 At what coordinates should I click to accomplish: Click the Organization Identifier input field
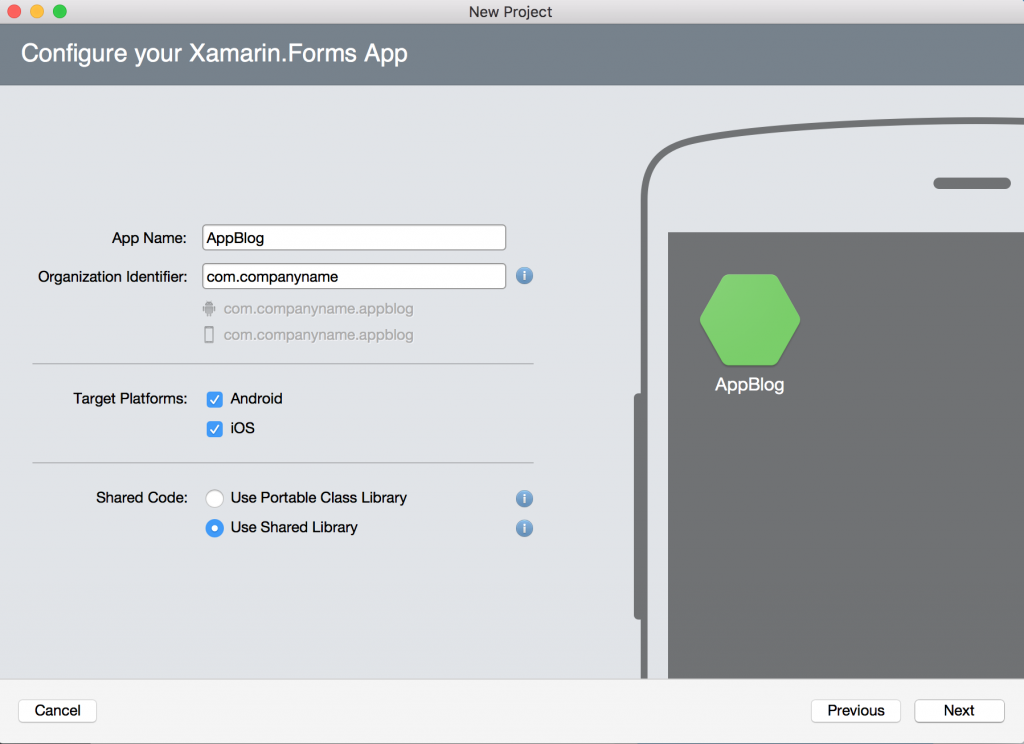(x=354, y=276)
